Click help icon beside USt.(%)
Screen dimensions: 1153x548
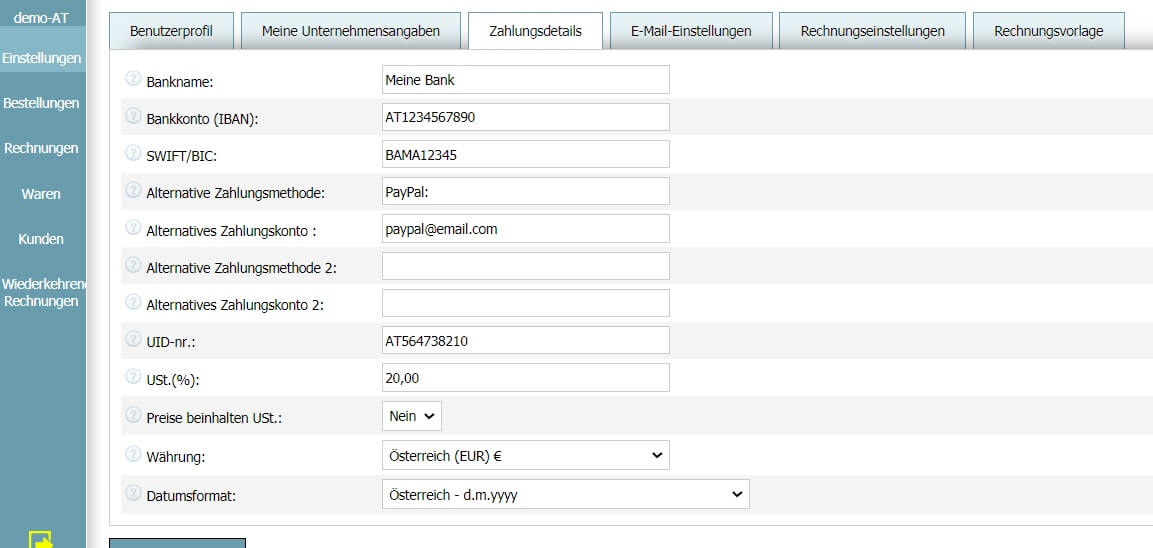coord(133,377)
